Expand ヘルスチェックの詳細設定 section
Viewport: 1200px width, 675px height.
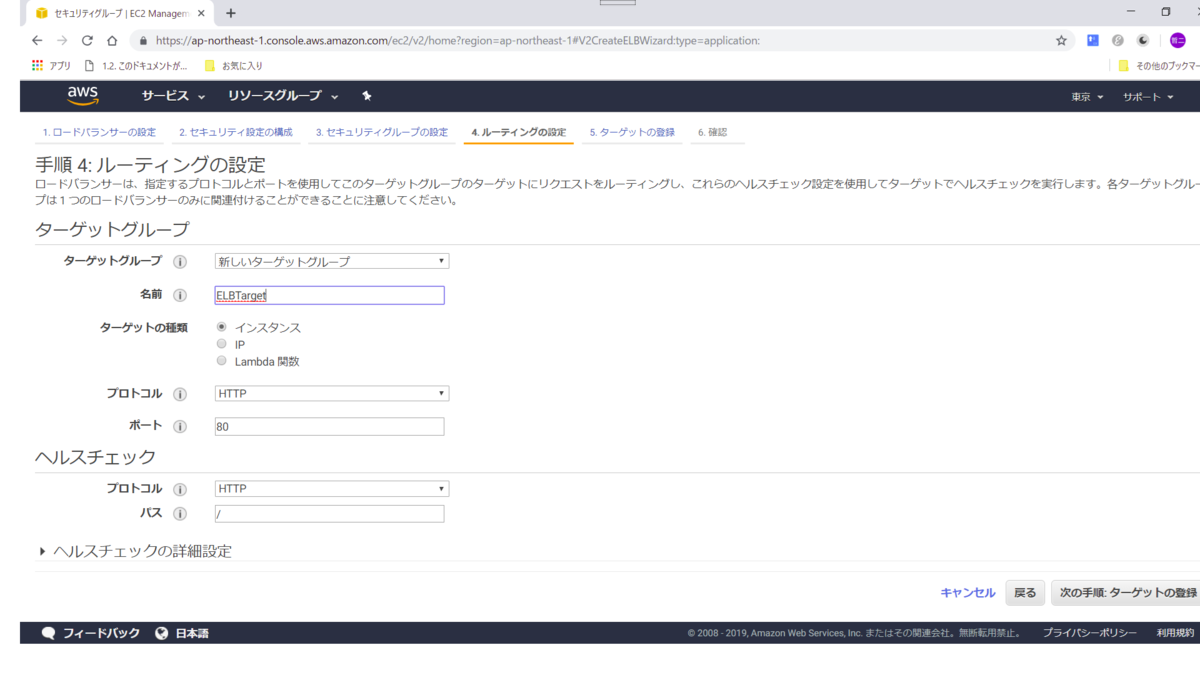pos(135,551)
